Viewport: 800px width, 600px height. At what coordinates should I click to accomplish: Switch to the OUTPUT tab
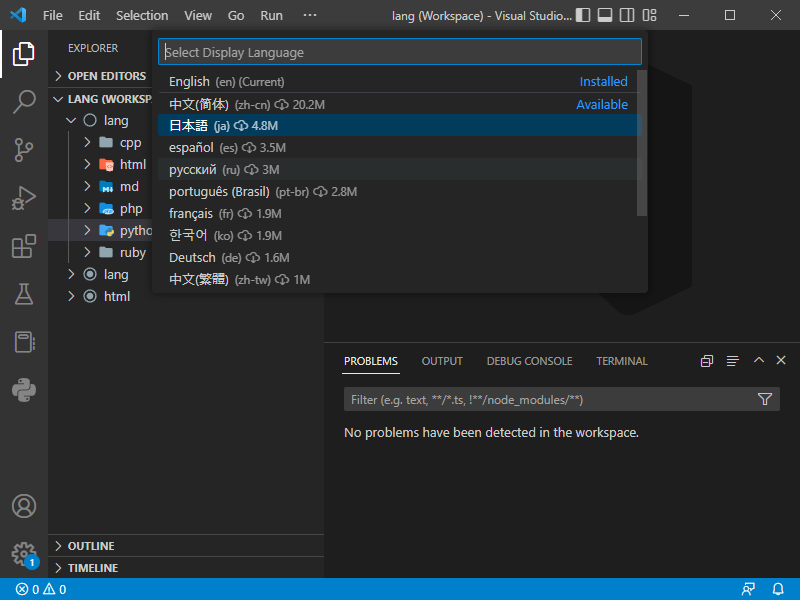442,361
